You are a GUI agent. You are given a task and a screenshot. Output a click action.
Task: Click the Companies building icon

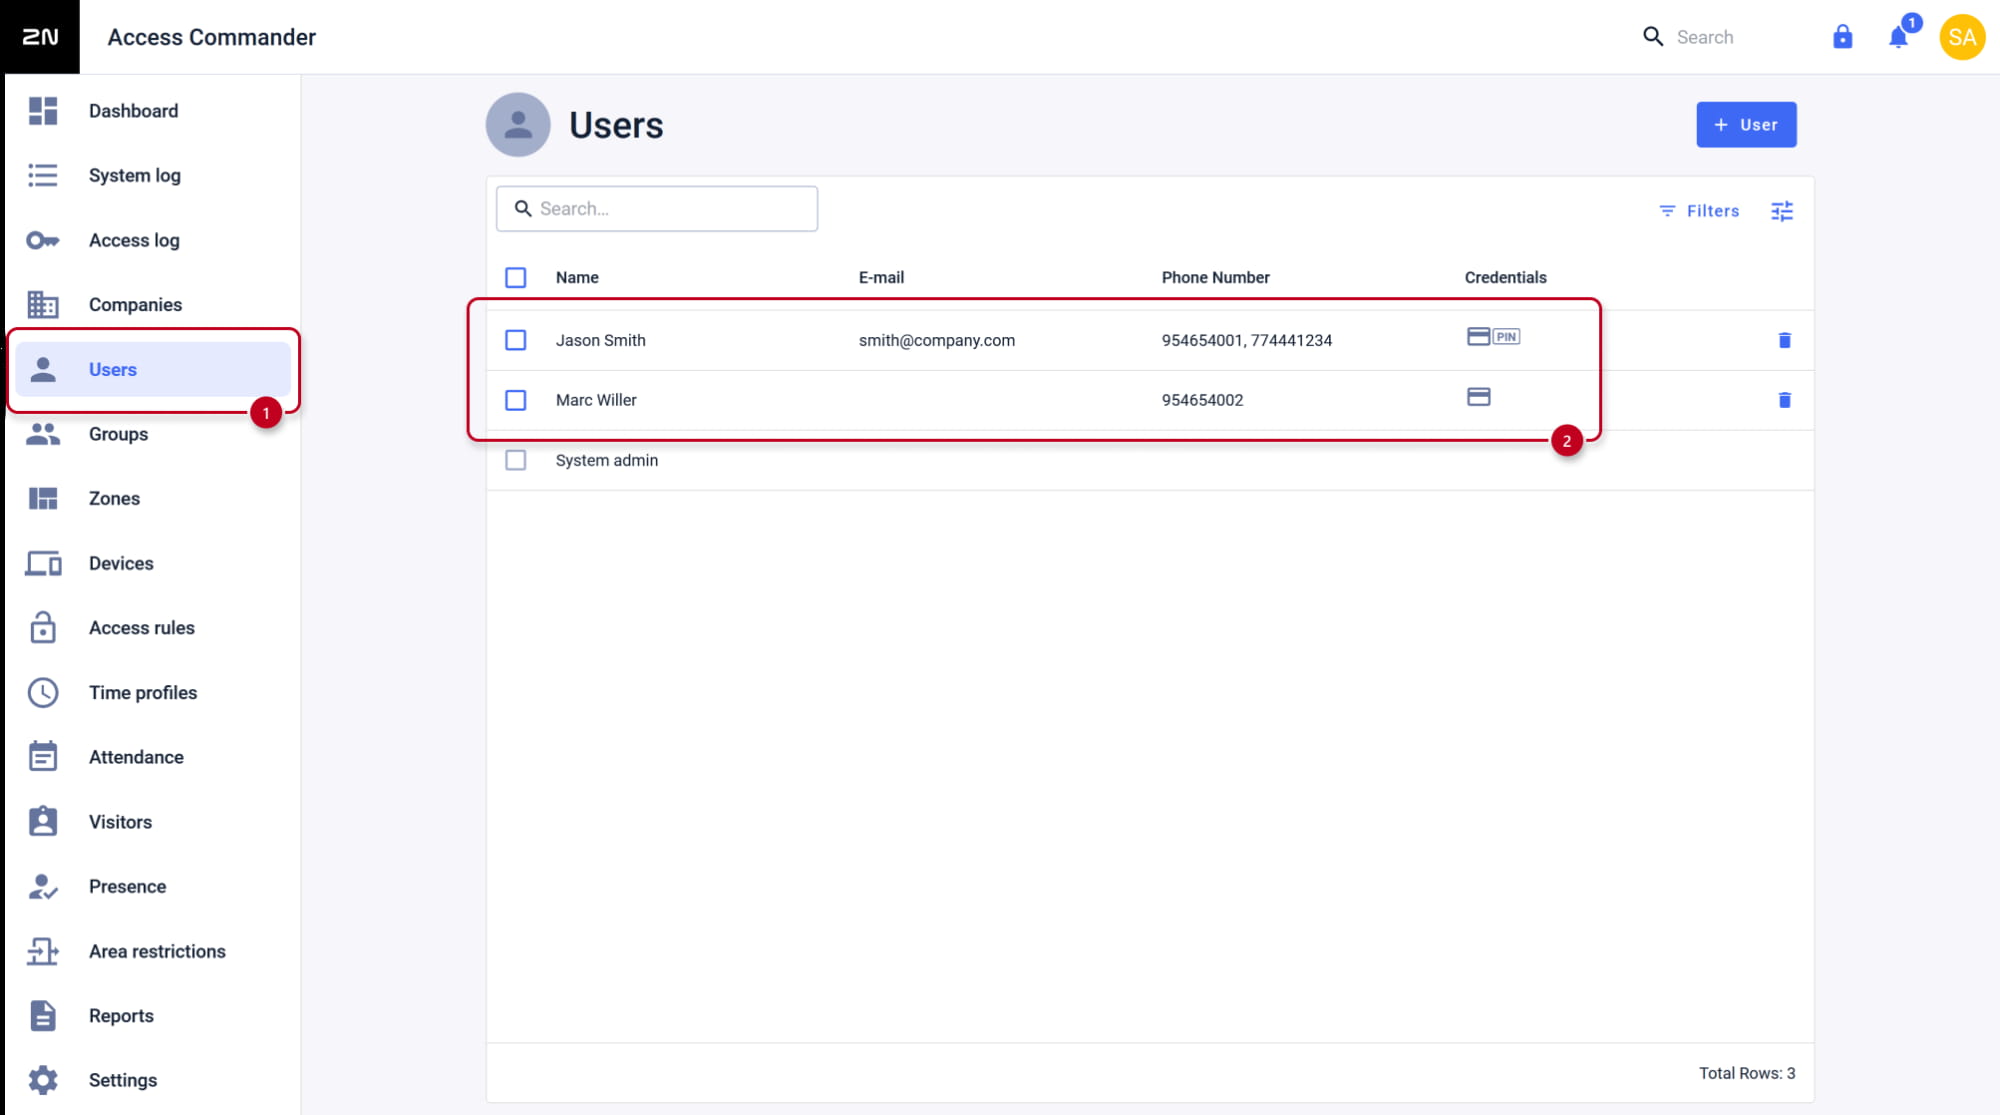(x=43, y=304)
